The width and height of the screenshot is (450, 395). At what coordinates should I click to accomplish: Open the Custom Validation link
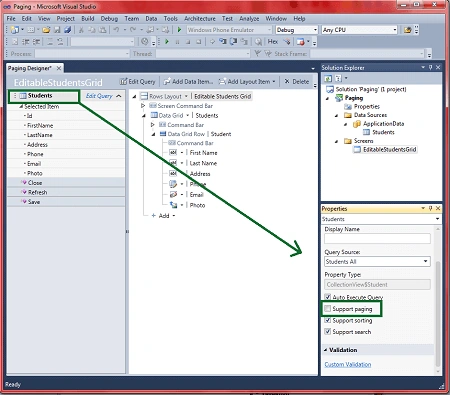[x=348, y=364]
